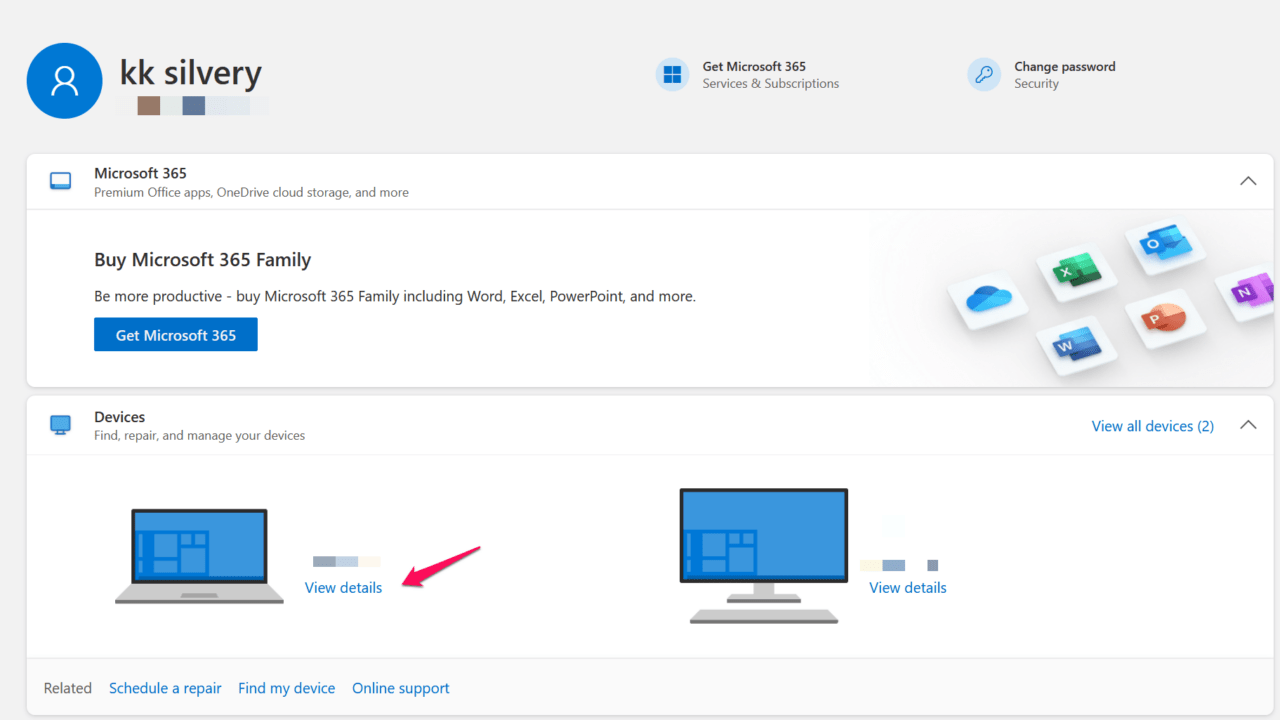Select the OneDrive cloud app icon
The height and width of the screenshot is (720, 1280).
[x=989, y=298]
